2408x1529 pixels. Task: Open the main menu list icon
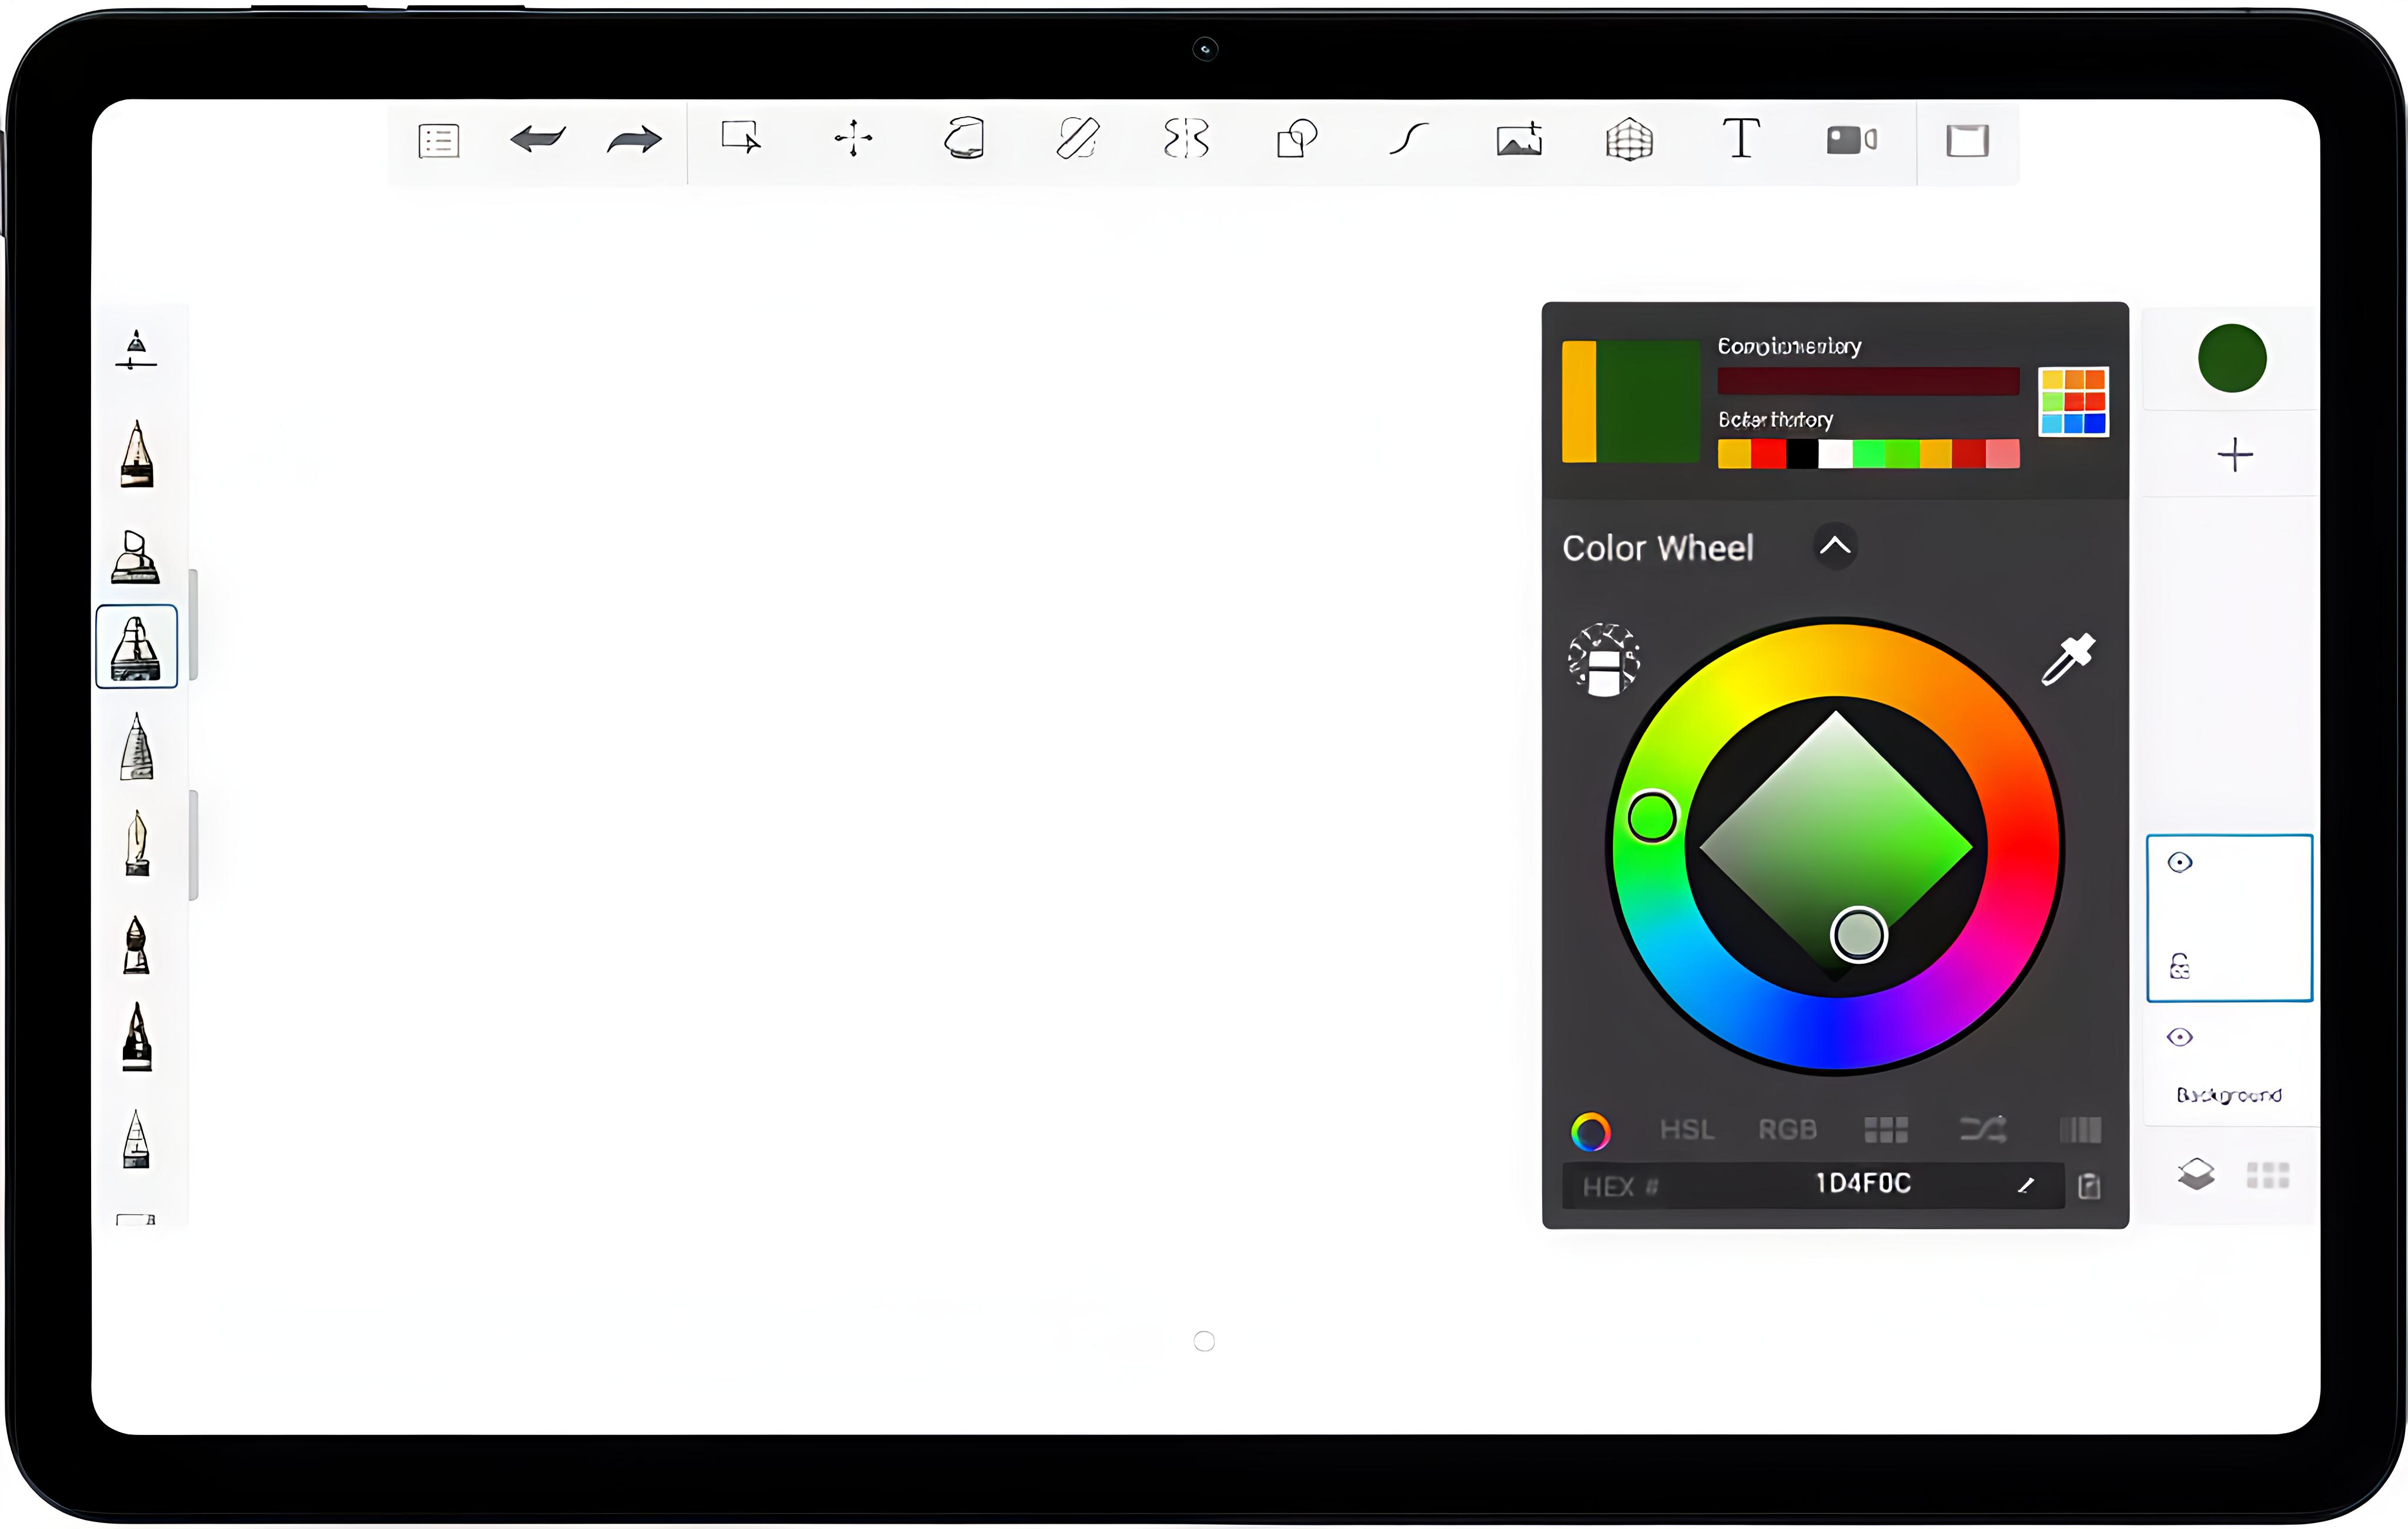[x=438, y=141]
